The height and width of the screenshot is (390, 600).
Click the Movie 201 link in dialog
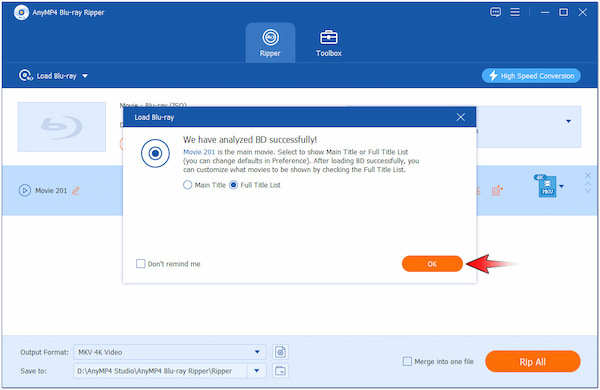tap(199, 152)
